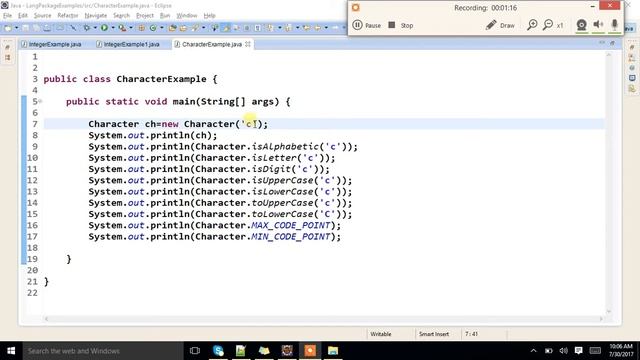The height and width of the screenshot is (360, 640).
Task: Click the Save toolbar icon
Action: click(x=25, y=28)
